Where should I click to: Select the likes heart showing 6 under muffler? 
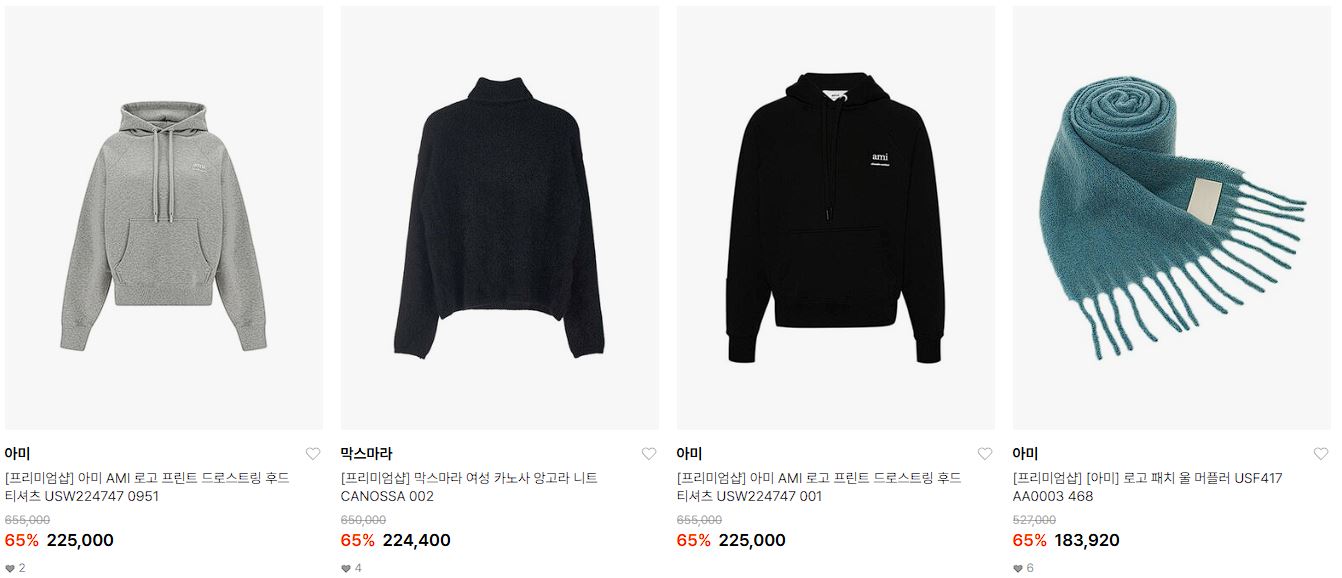click(x=1018, y=568)
